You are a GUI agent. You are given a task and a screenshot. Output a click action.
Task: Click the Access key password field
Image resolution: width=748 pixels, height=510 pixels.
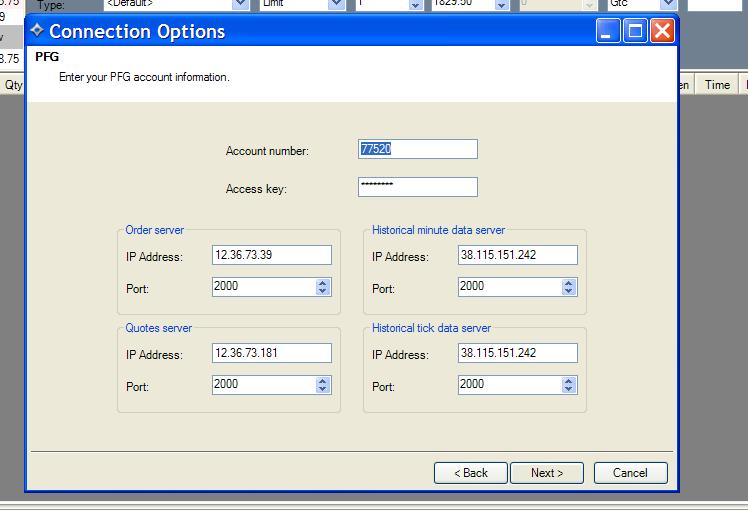tap(417, 187)
